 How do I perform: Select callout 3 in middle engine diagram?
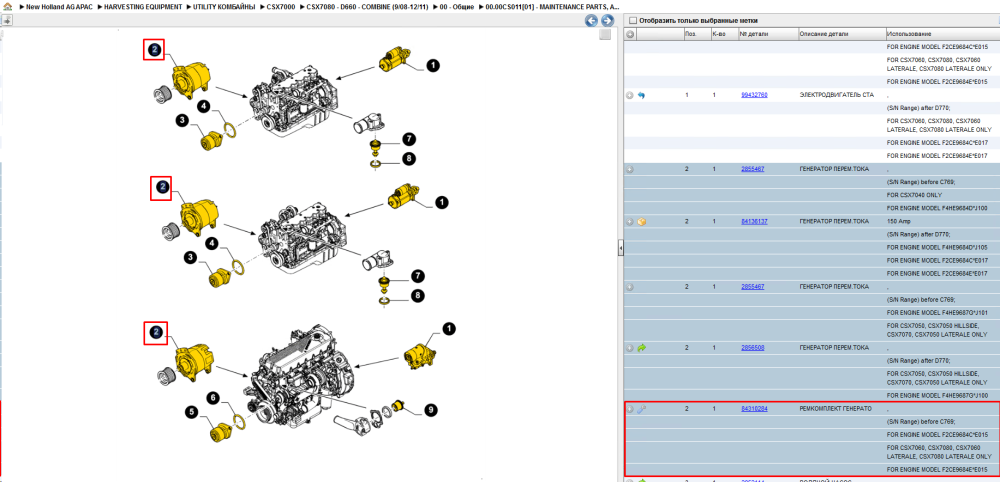coord(189,257)
